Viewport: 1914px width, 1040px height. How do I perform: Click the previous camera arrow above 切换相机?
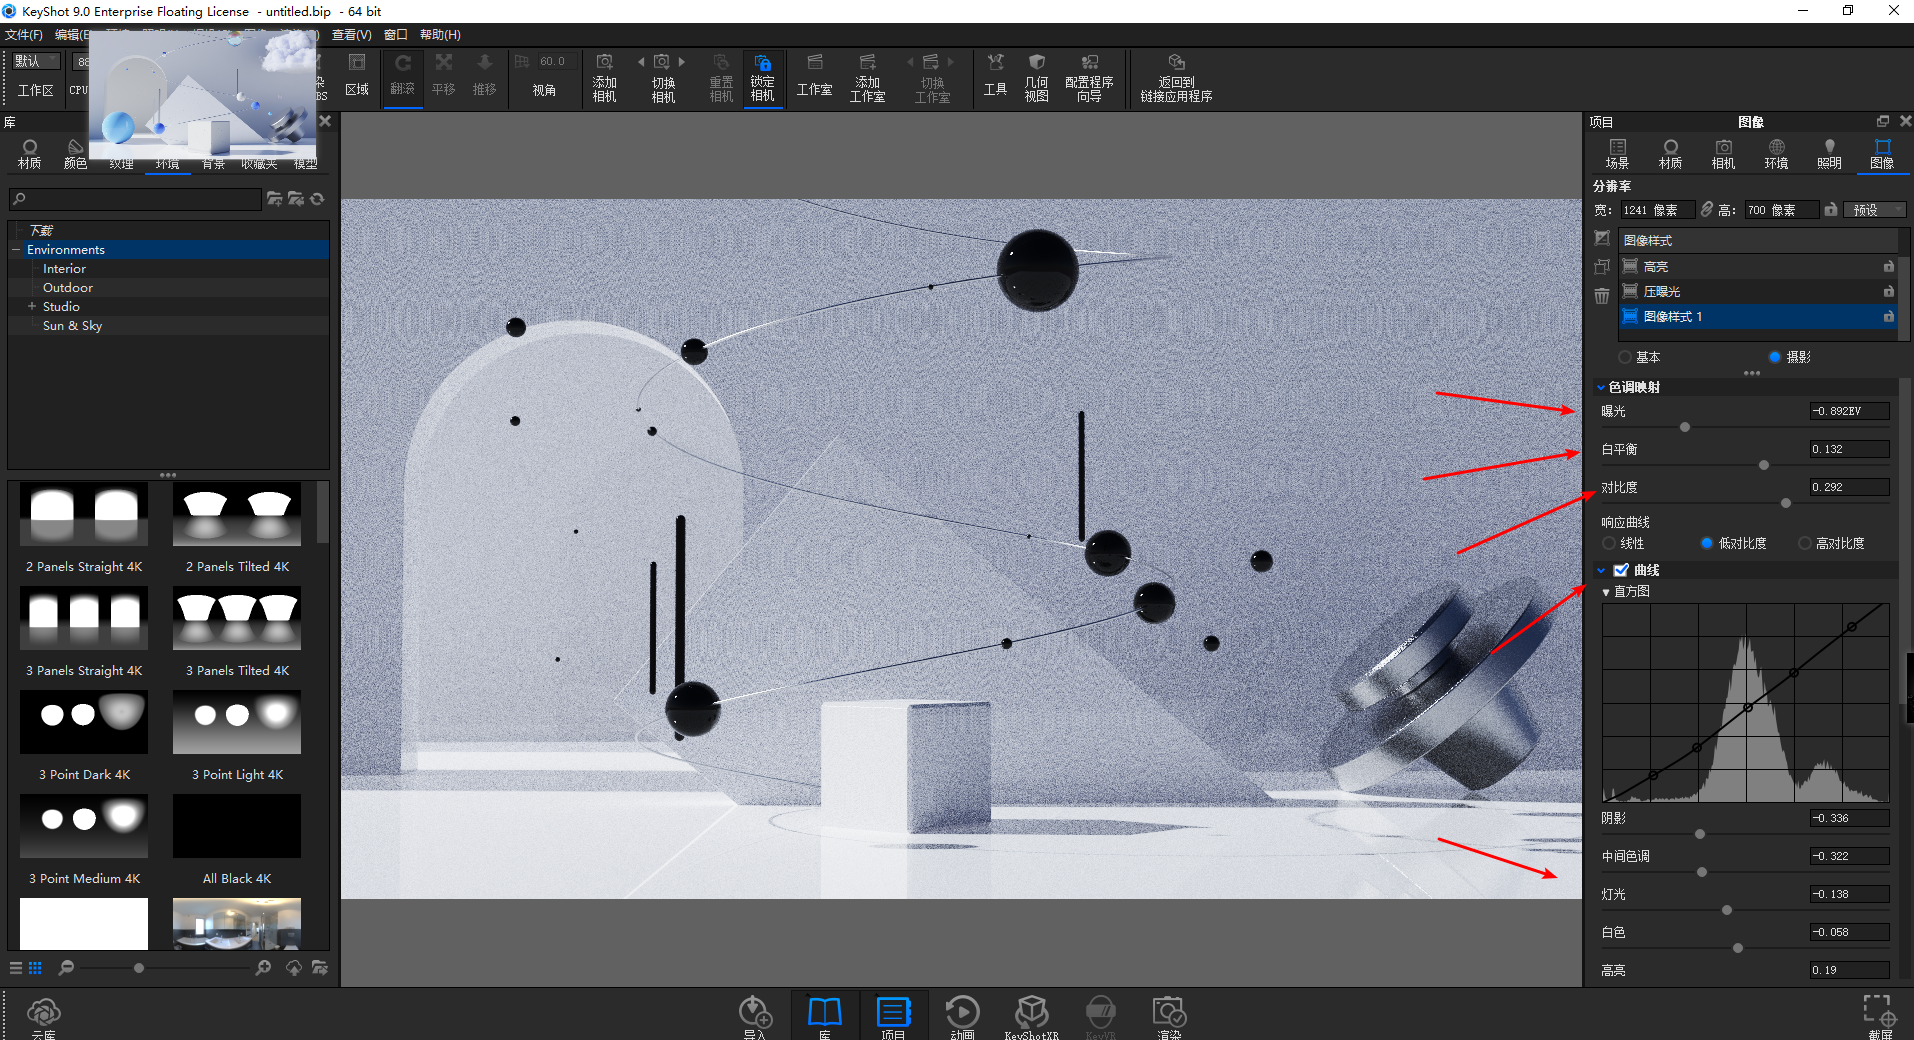click(641, 62)
